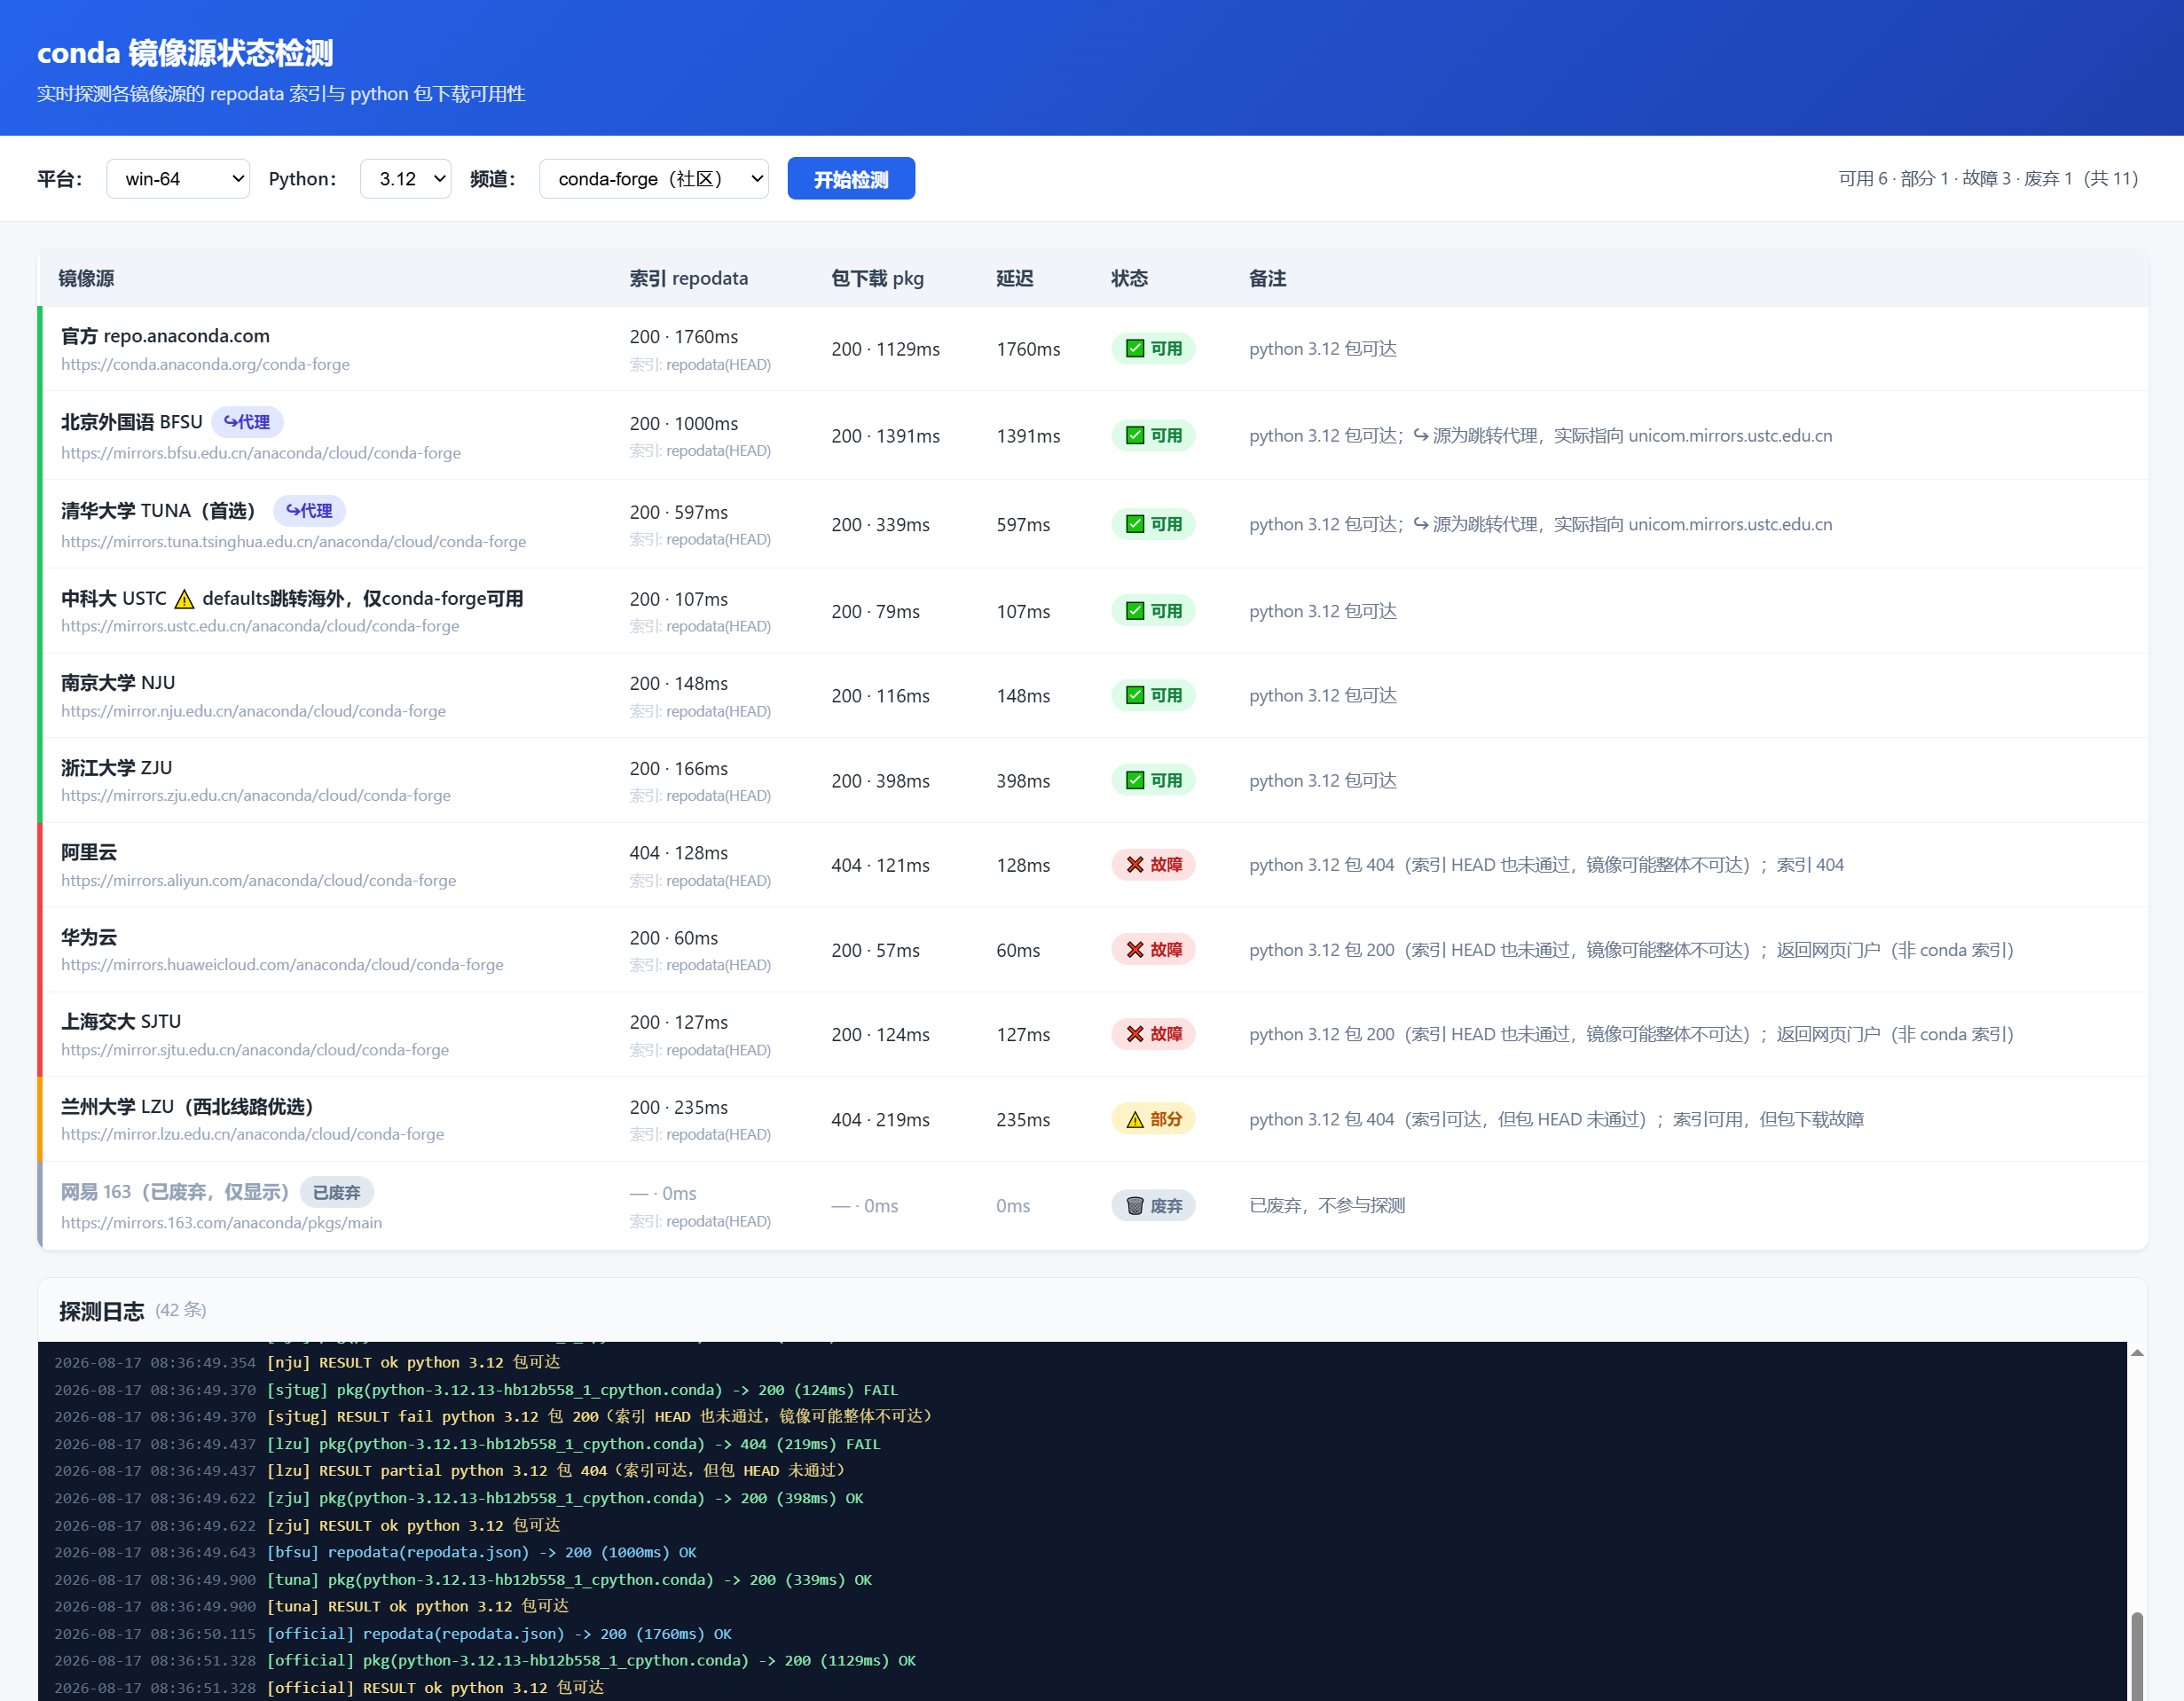Visit the mirrors.tuna.tsinghua.edu.cn mirror URL
The height and width of the screenshot is (1701, 2184).
coord(293,542)
